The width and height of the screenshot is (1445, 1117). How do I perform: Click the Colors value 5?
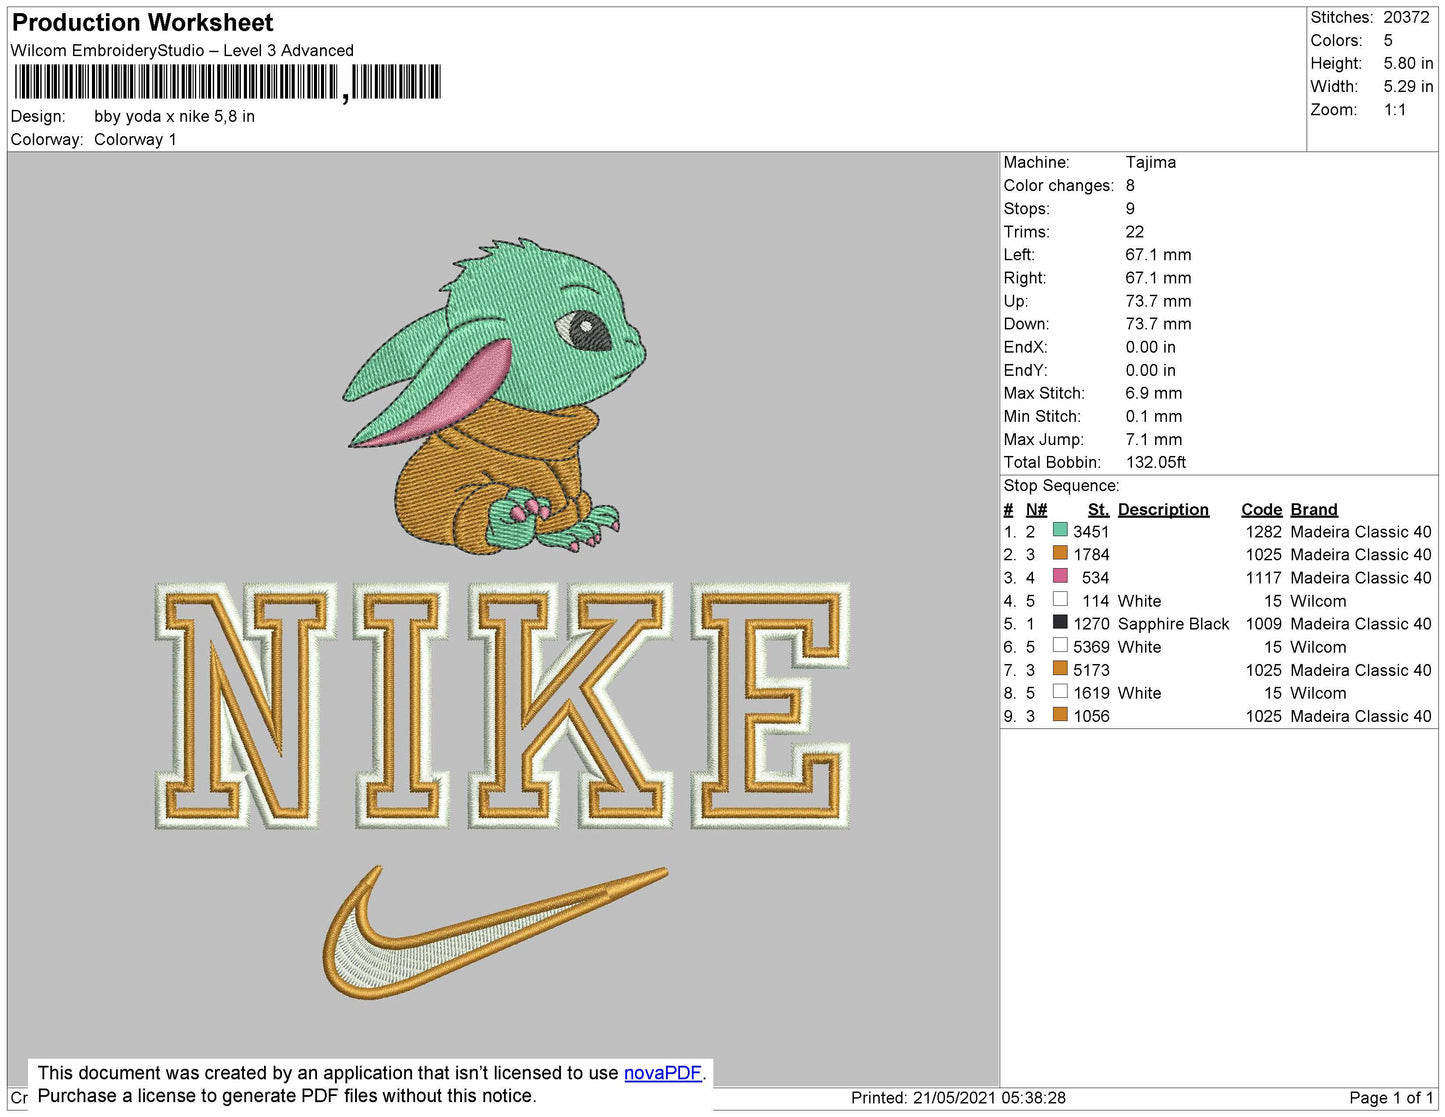1388,40
